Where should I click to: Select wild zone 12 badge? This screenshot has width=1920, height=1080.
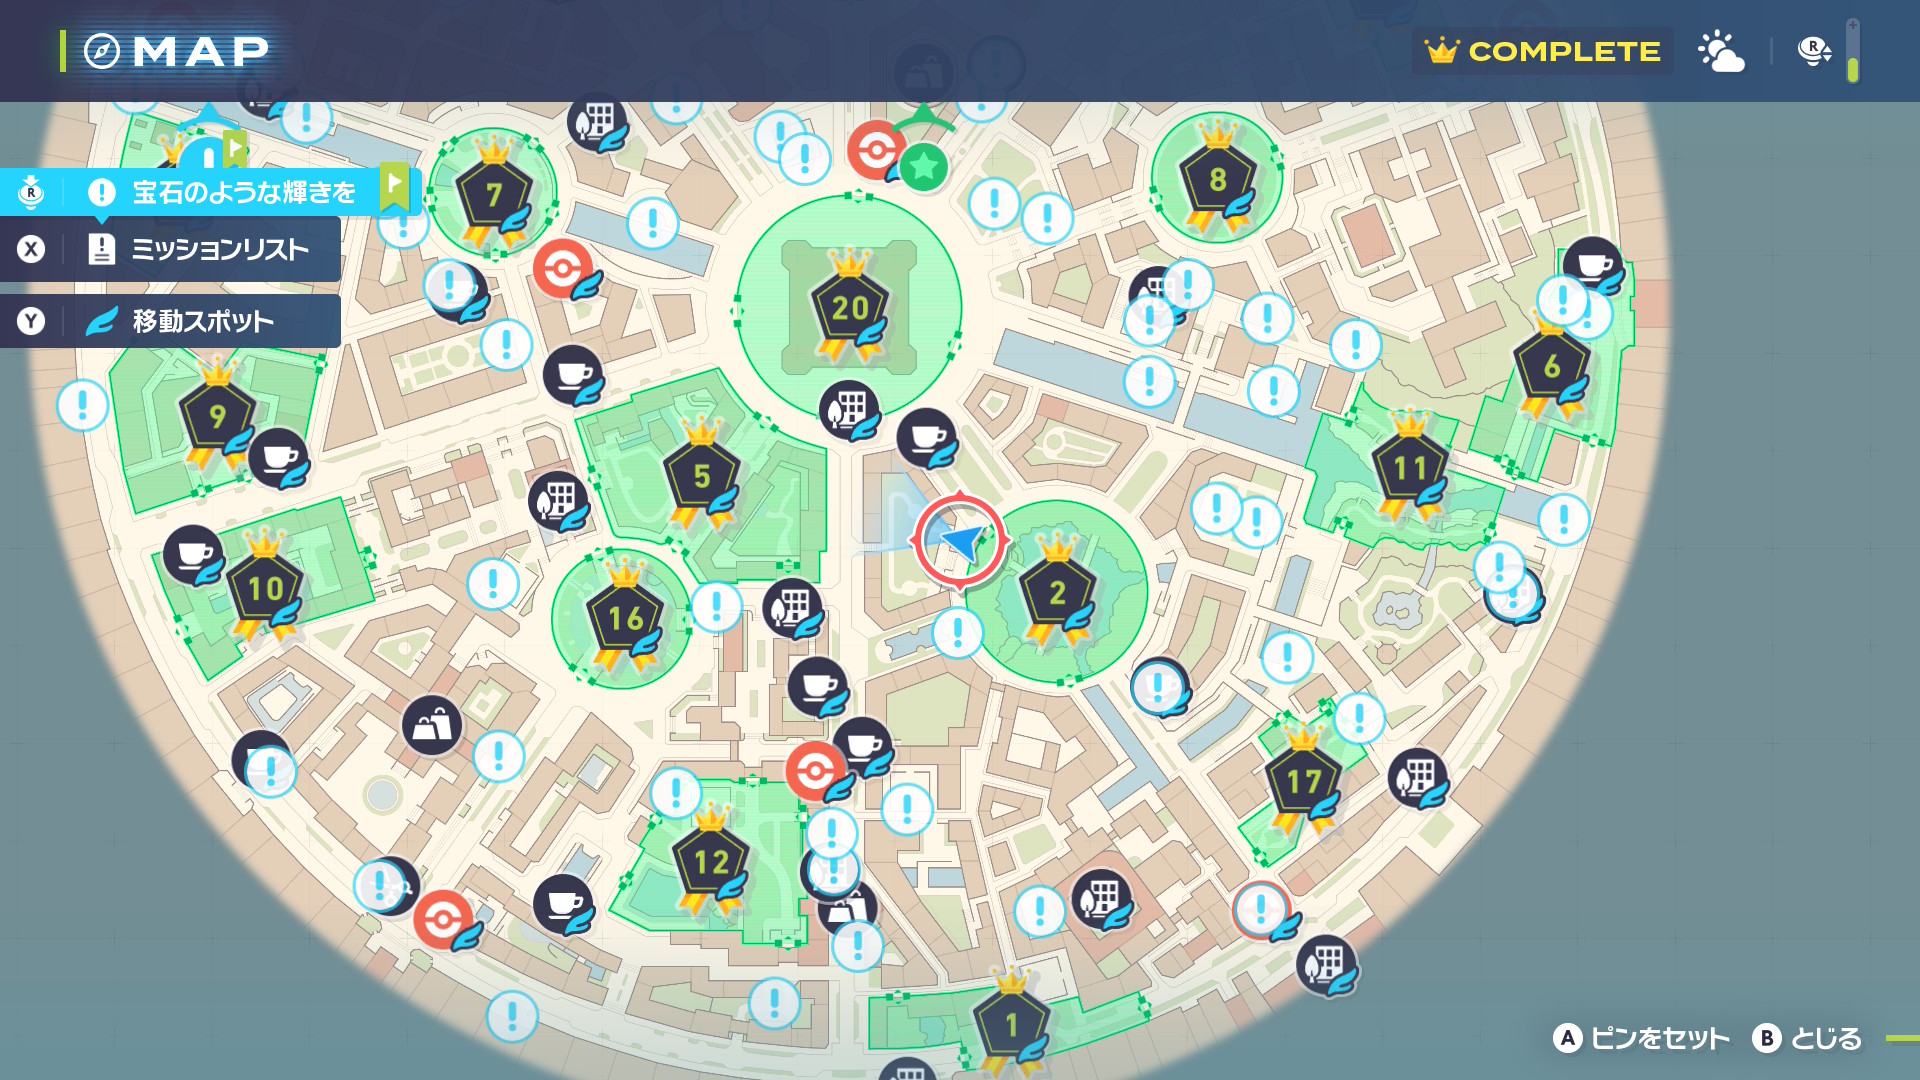pyautogui.click(x=710, y=862)
